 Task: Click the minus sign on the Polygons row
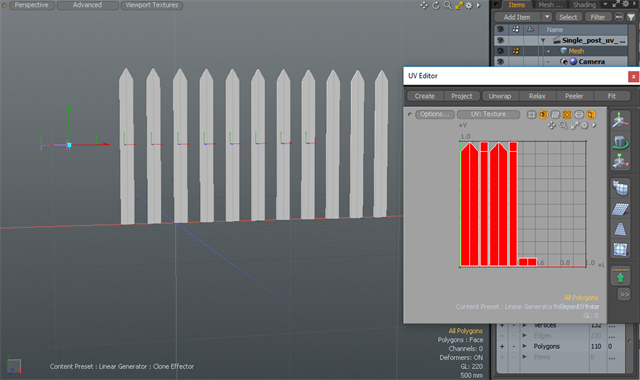(514, 347)
